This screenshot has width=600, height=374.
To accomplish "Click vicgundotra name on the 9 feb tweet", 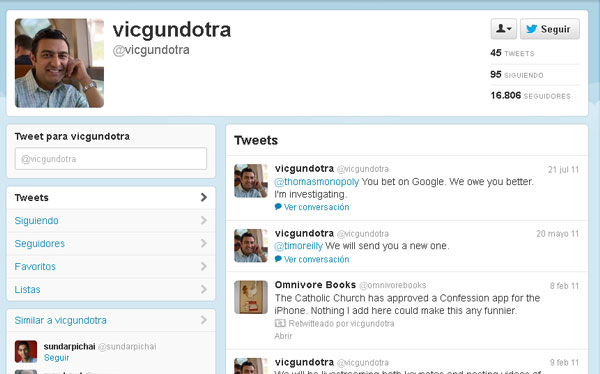I will point(304,362).
